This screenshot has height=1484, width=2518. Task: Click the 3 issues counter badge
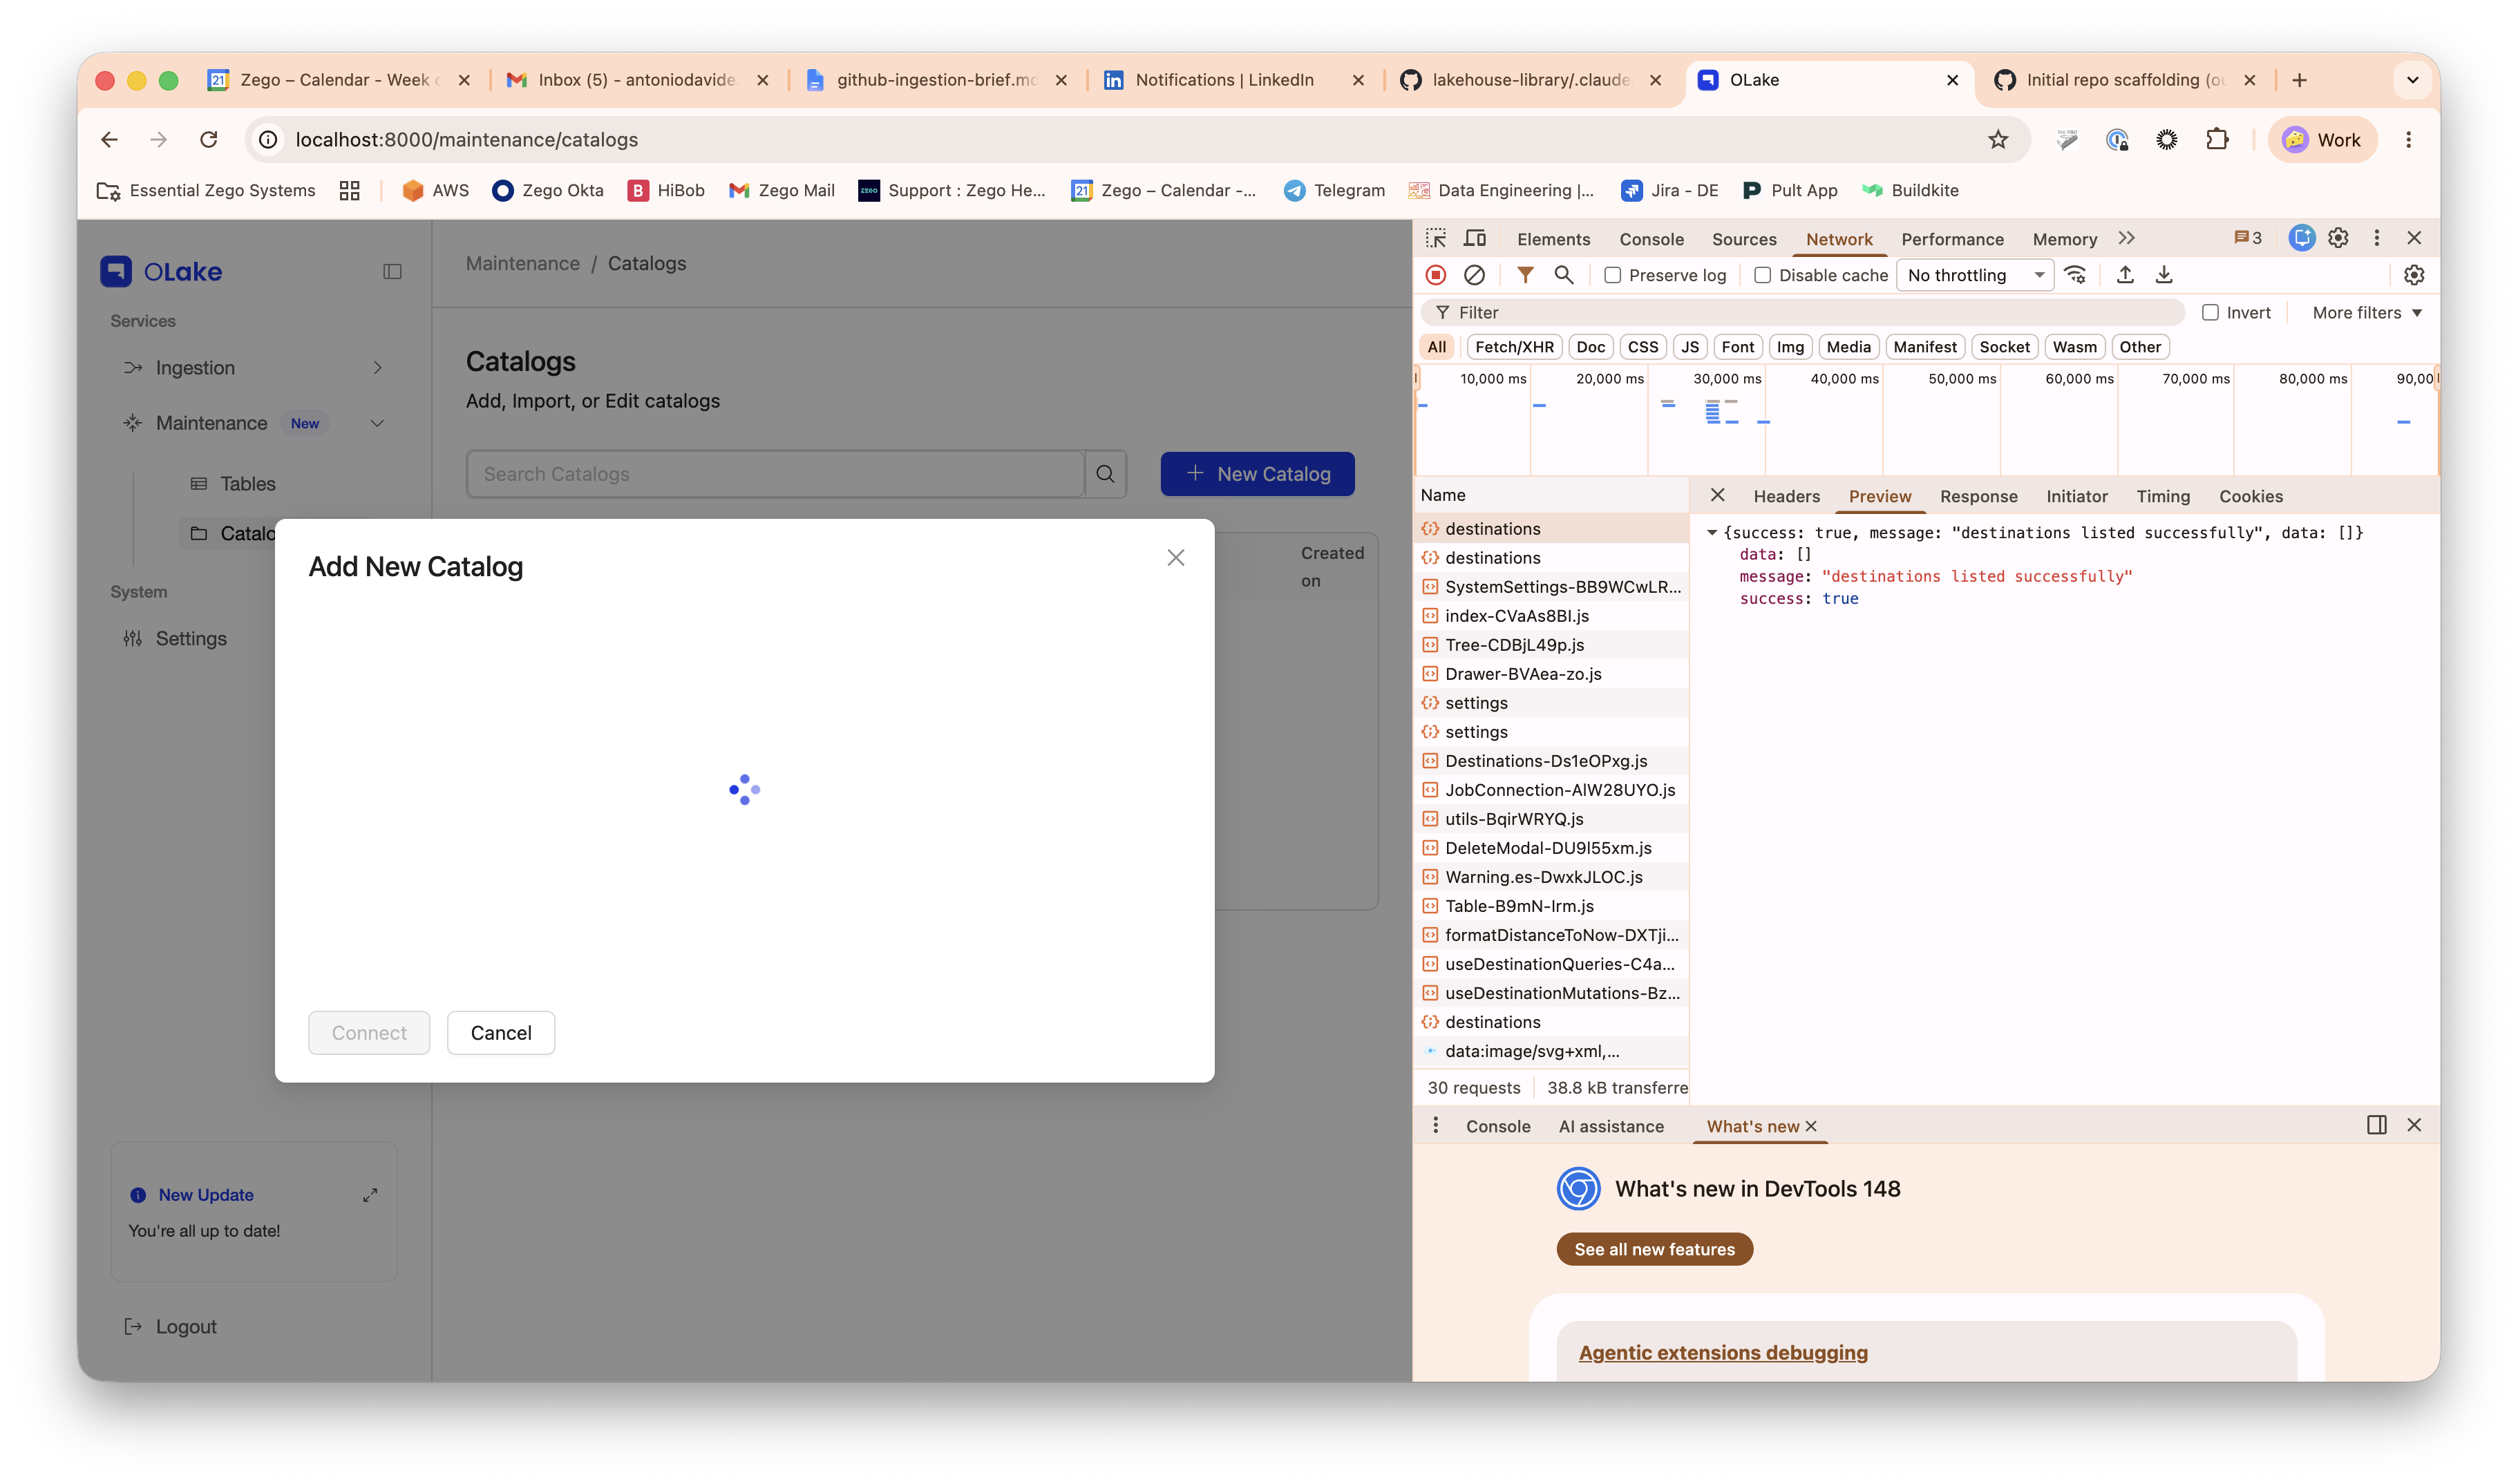pyautogui.click(x=2247, y=238)
